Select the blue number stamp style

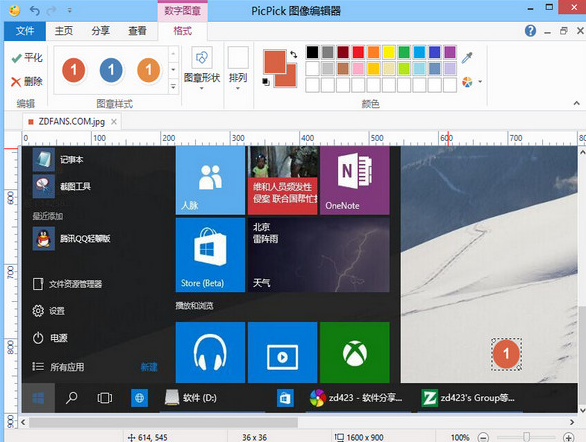(x=111, y=70)
